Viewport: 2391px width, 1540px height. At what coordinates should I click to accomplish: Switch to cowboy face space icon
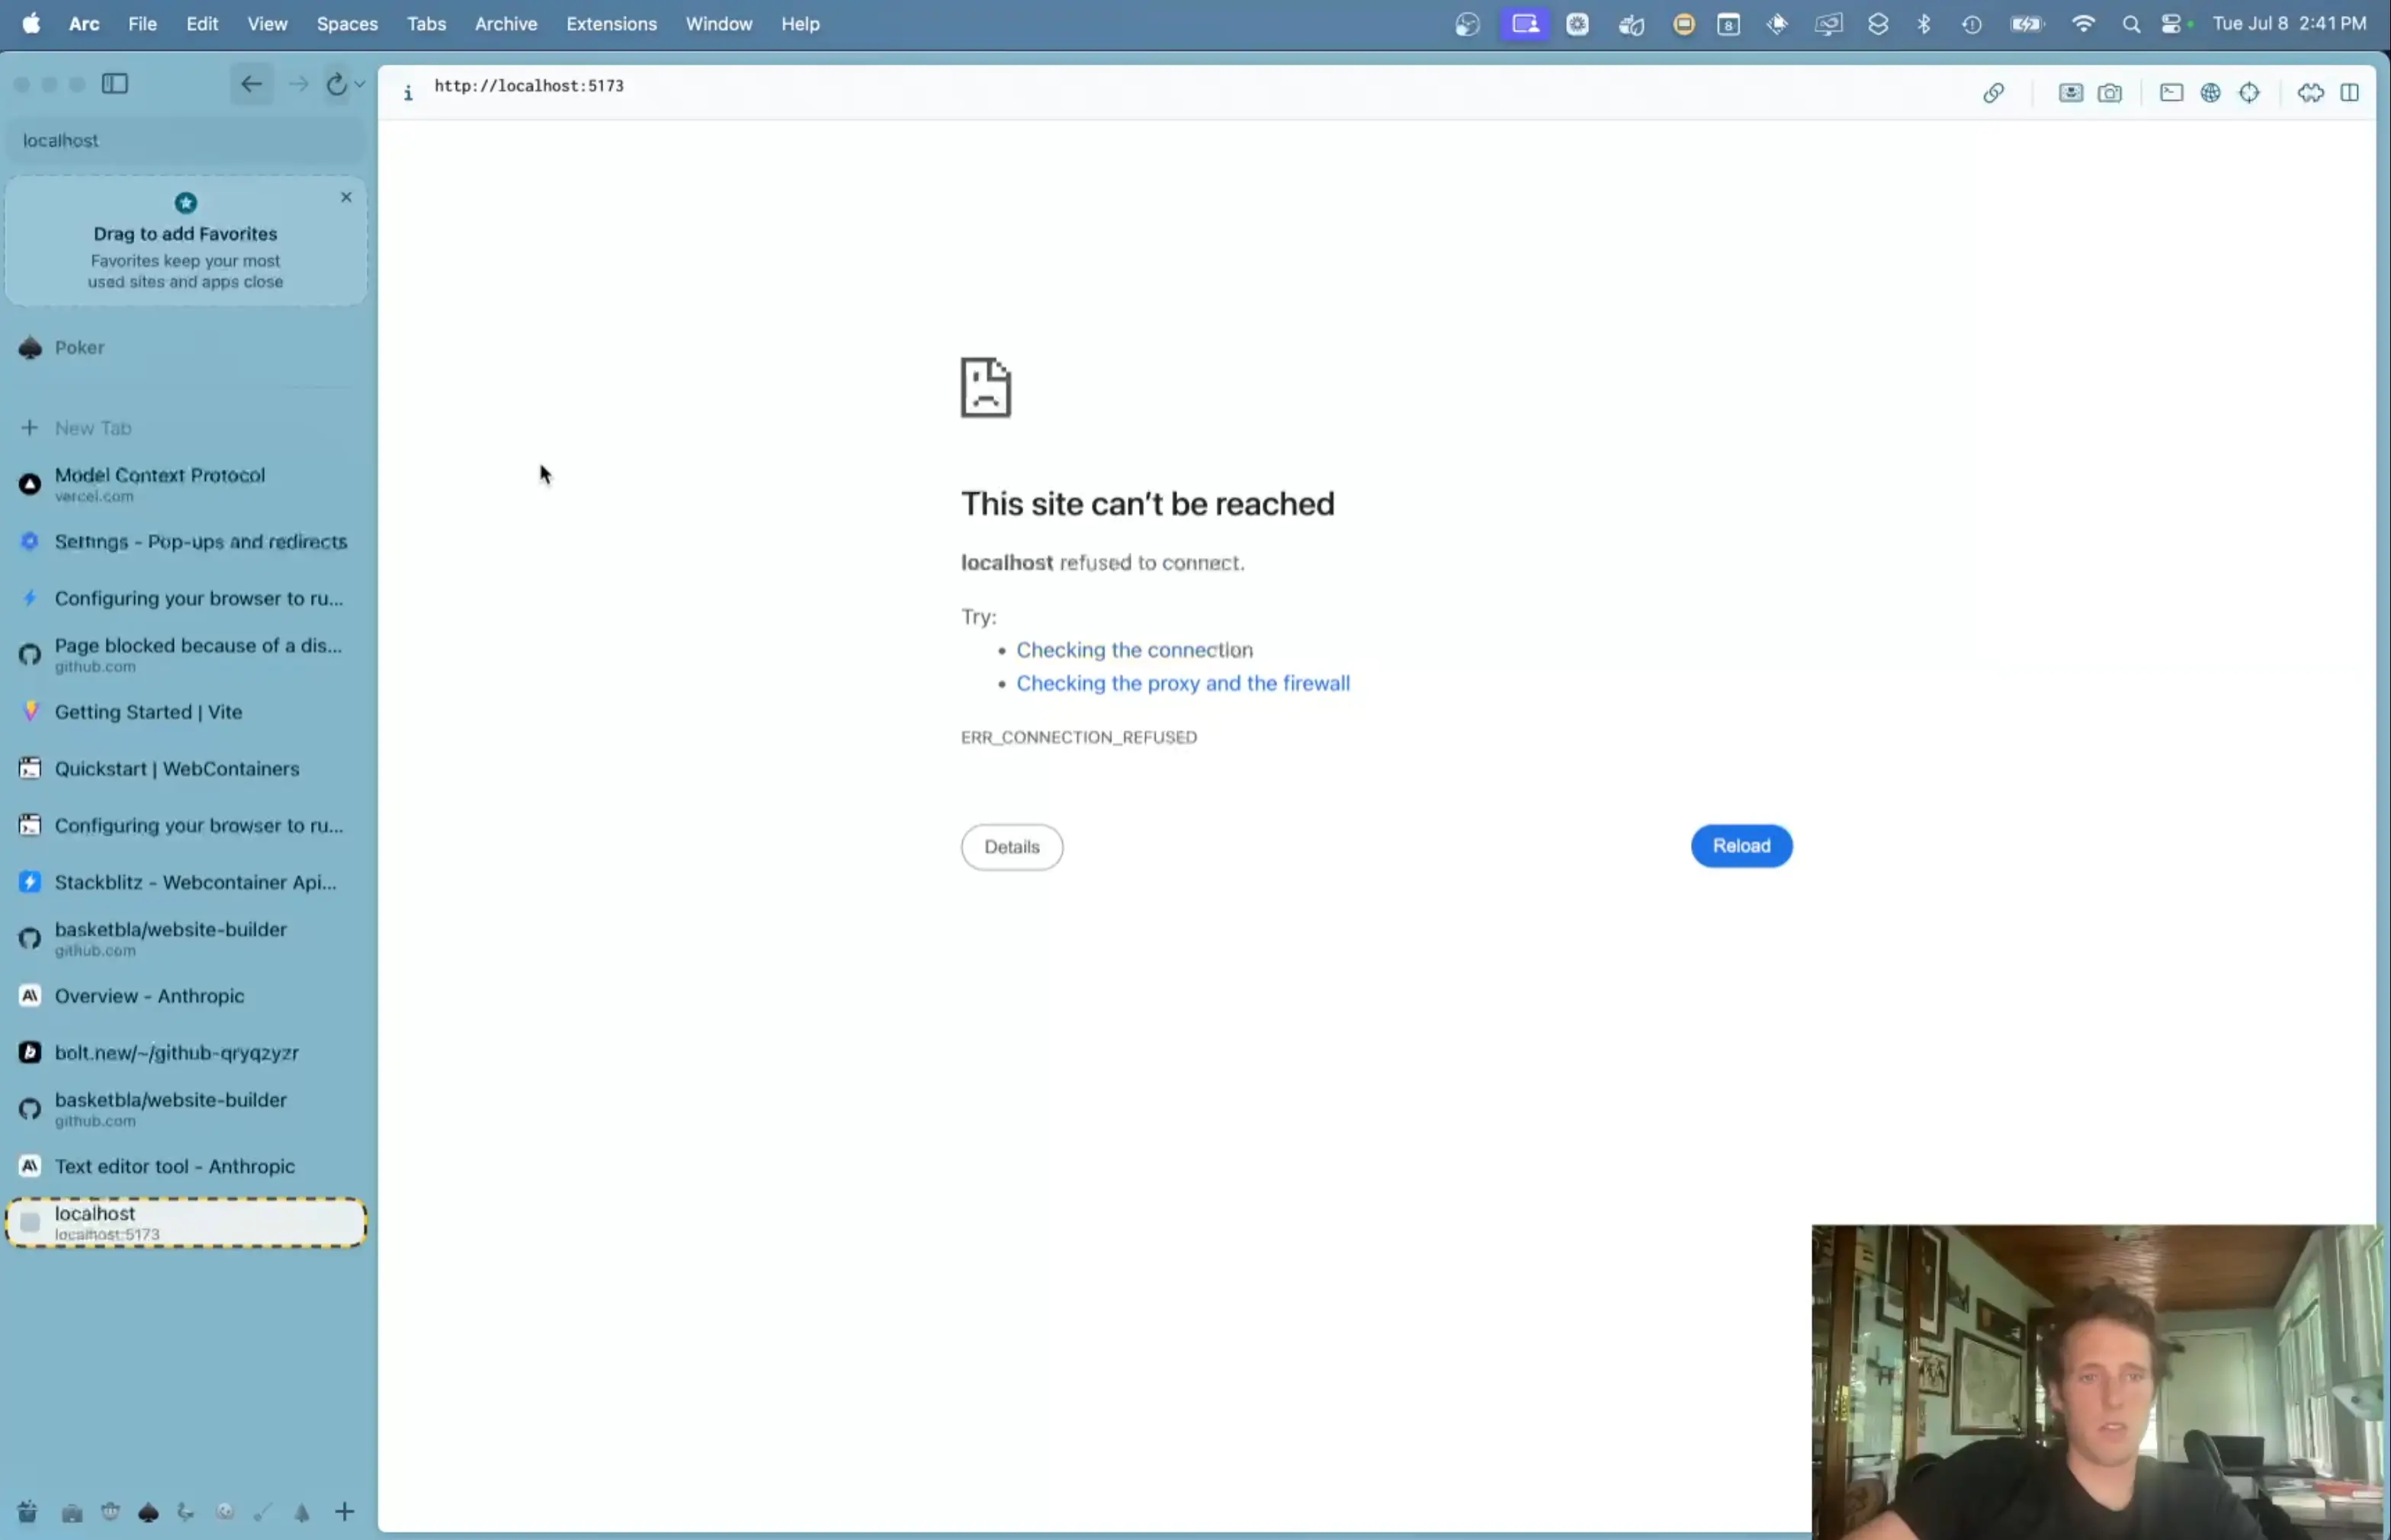(110, 1512)
